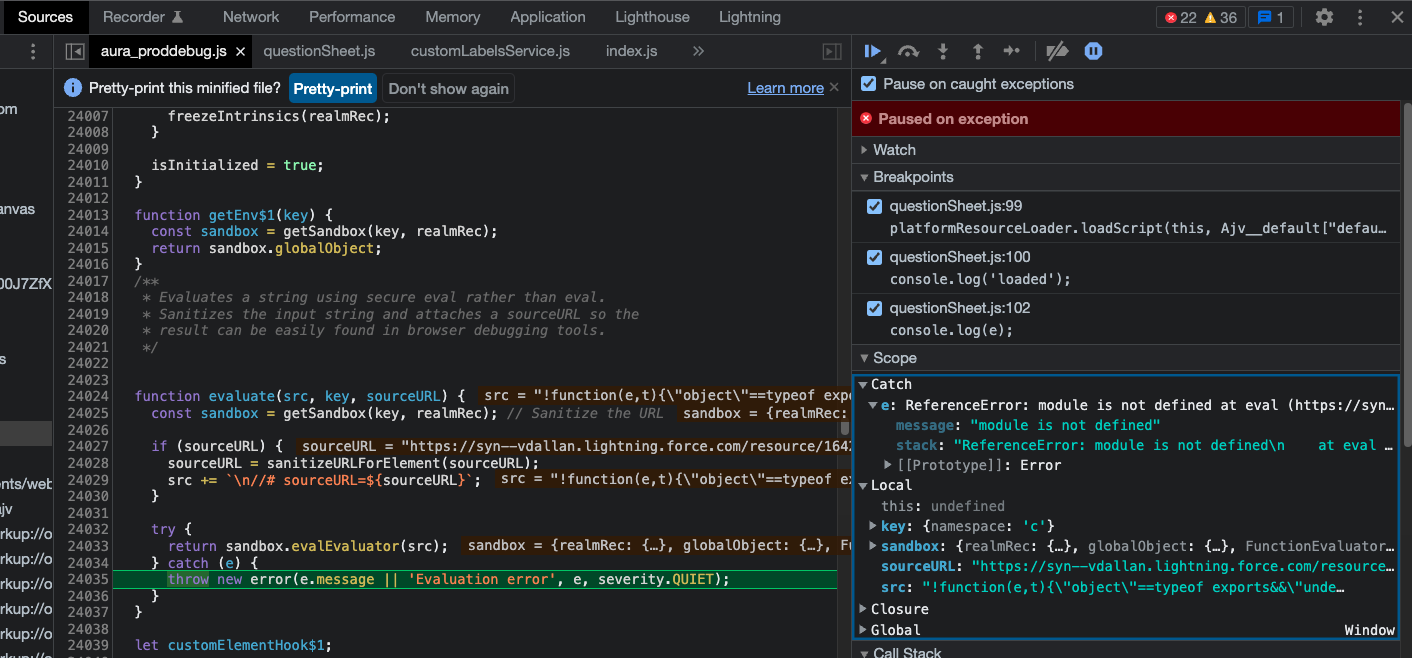
Task: Select the stack: ReferenceError row in Catch scope
Action: [x=1145, y=445]
